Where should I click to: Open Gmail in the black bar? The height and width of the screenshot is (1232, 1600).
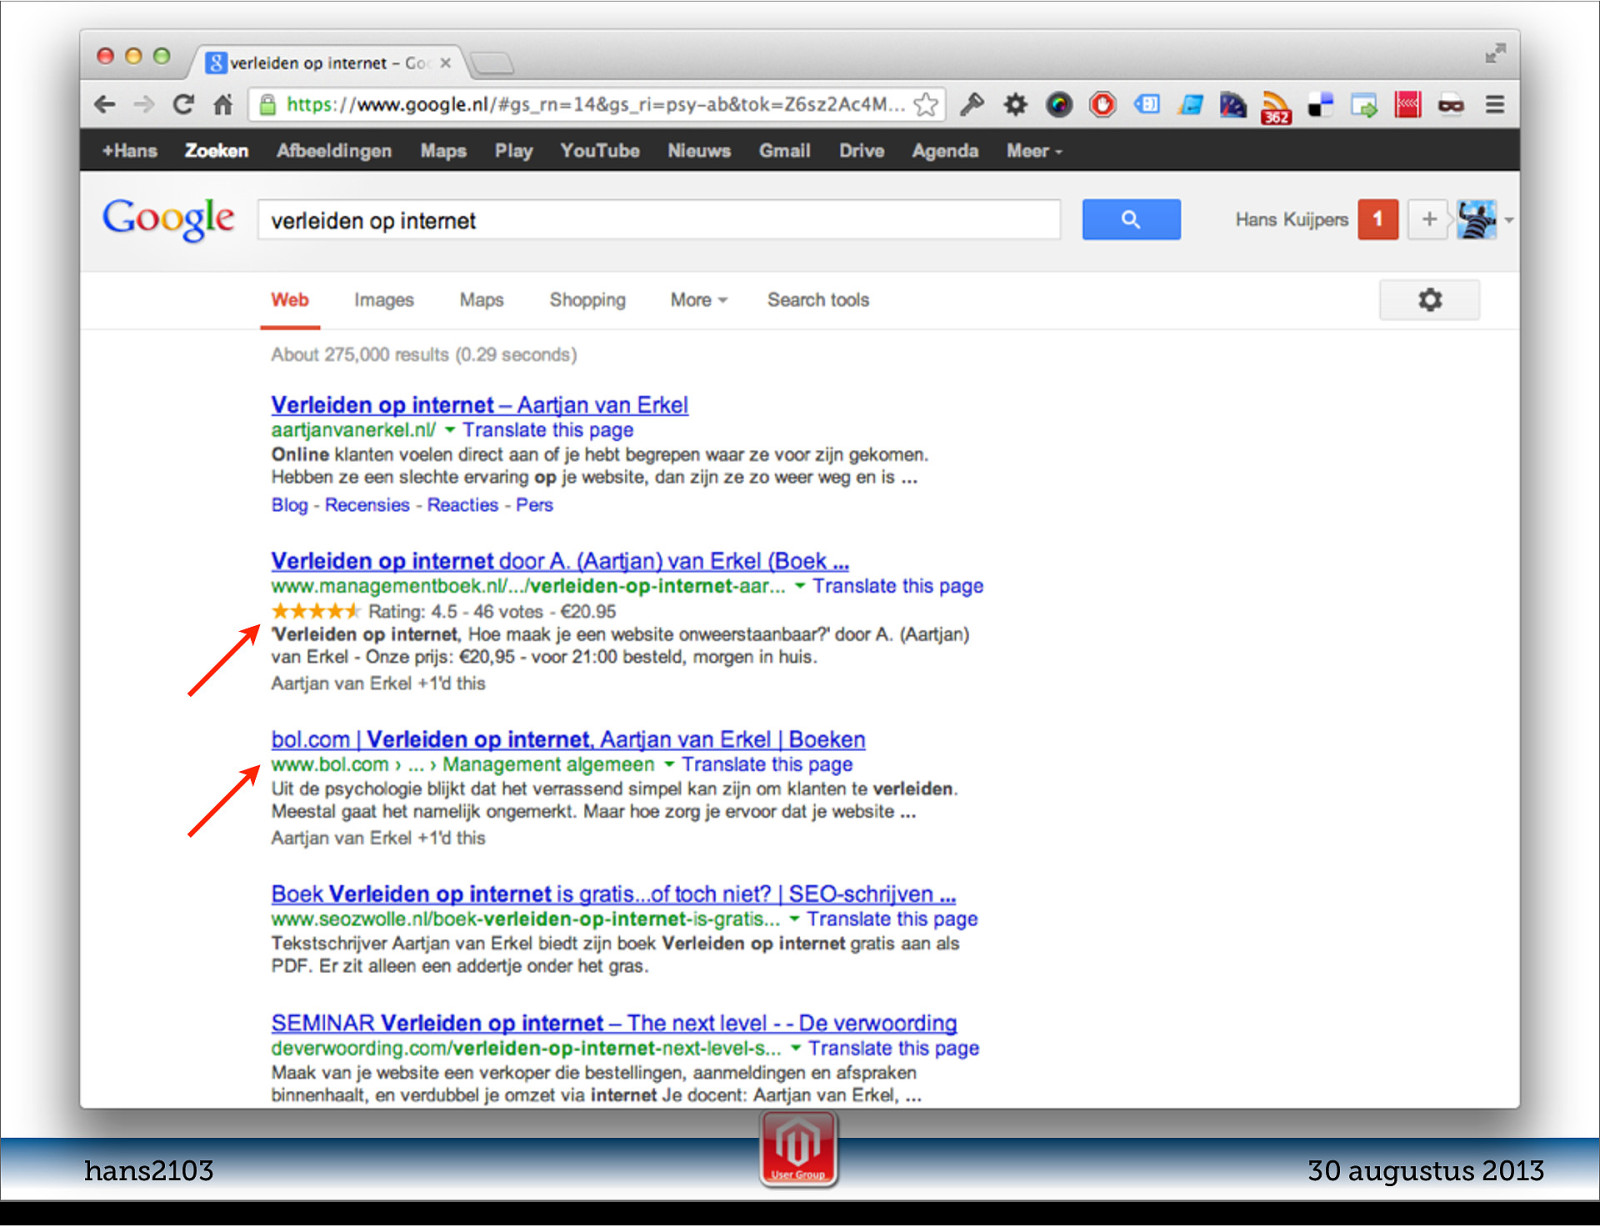(x=784, y=151)
